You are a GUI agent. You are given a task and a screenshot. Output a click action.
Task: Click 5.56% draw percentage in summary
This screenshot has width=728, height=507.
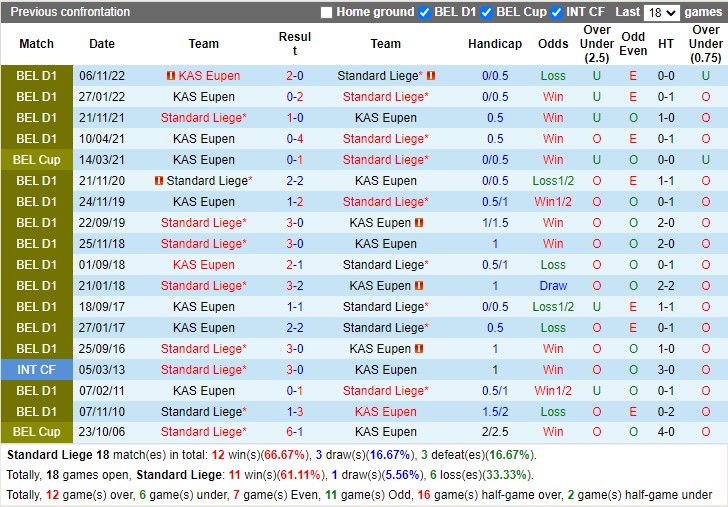(404, 475)
